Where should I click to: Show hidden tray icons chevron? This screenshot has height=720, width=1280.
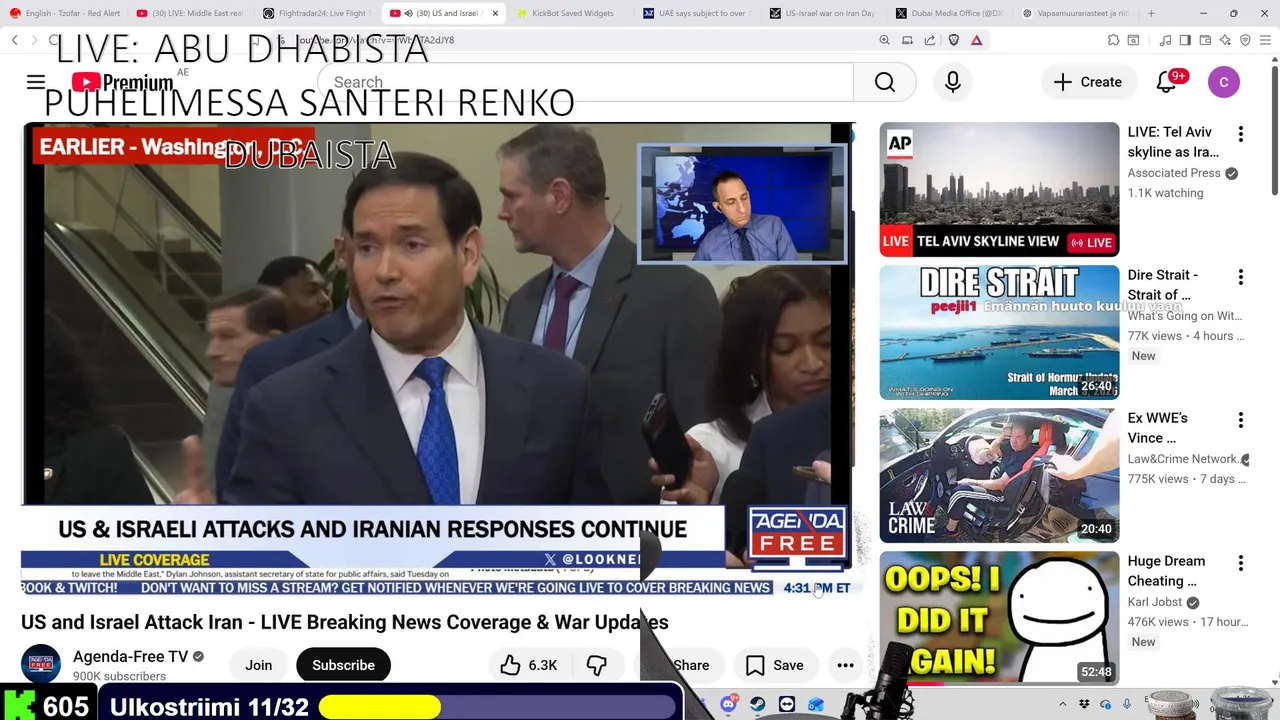1065,705
